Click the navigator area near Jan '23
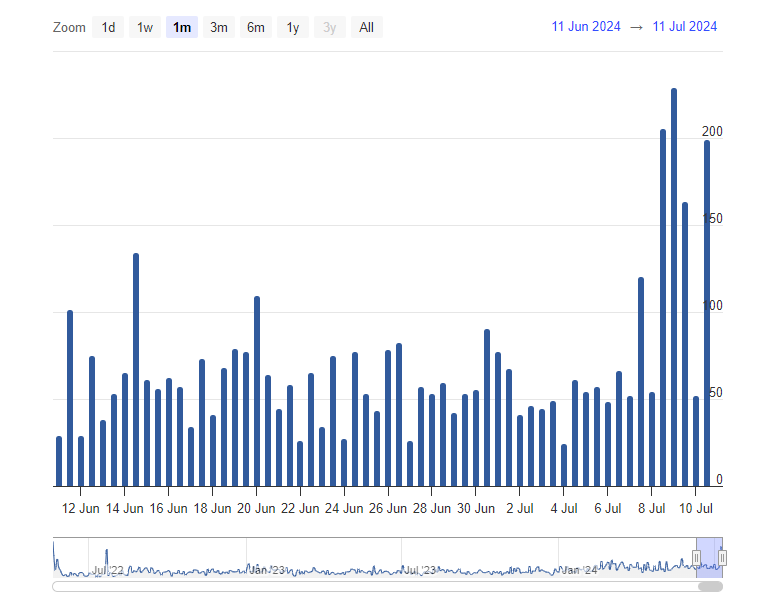 click(266, 570)
